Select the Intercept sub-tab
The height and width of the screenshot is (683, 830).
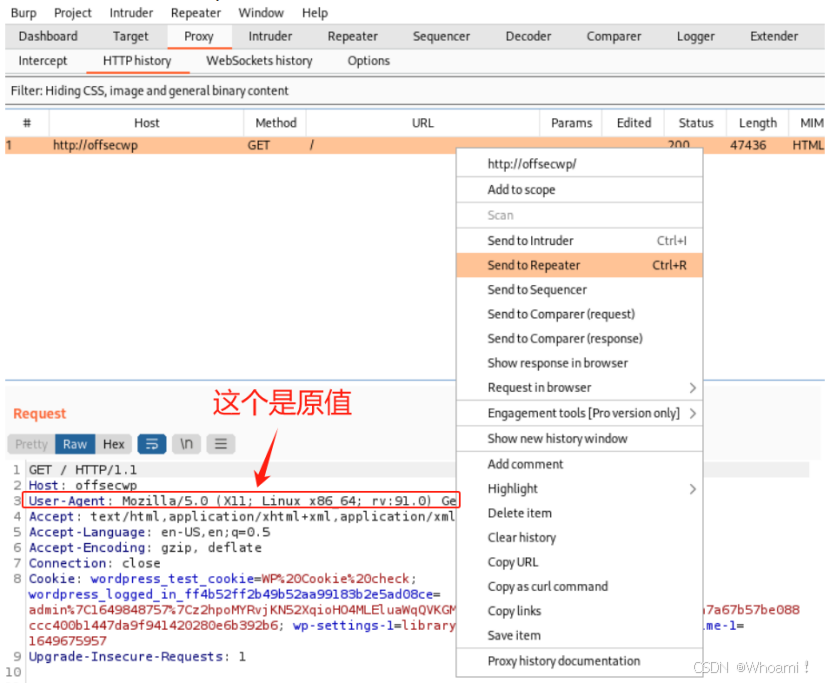43,61
